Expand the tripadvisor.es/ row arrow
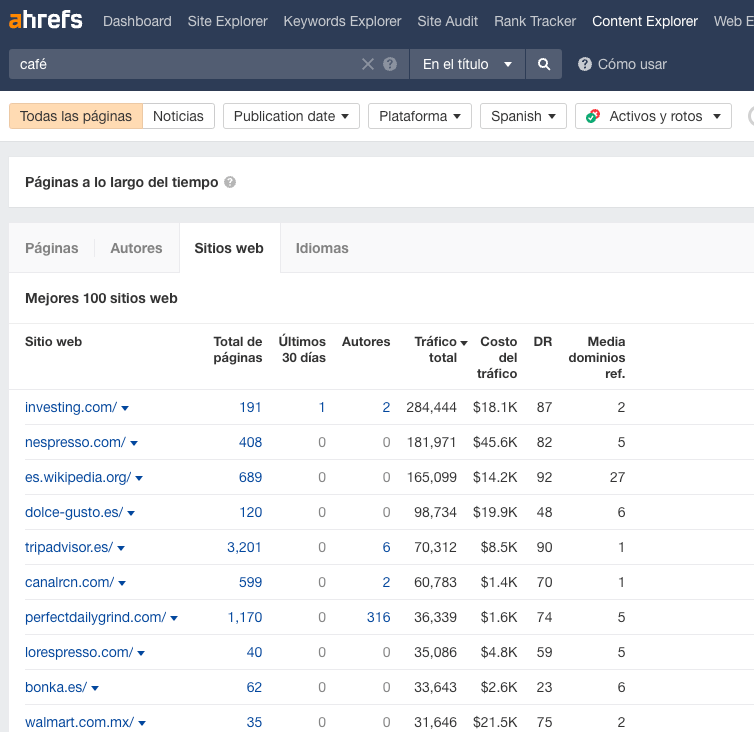The height and width of the screenshot is (732, 754). click(x=121, y=548)
